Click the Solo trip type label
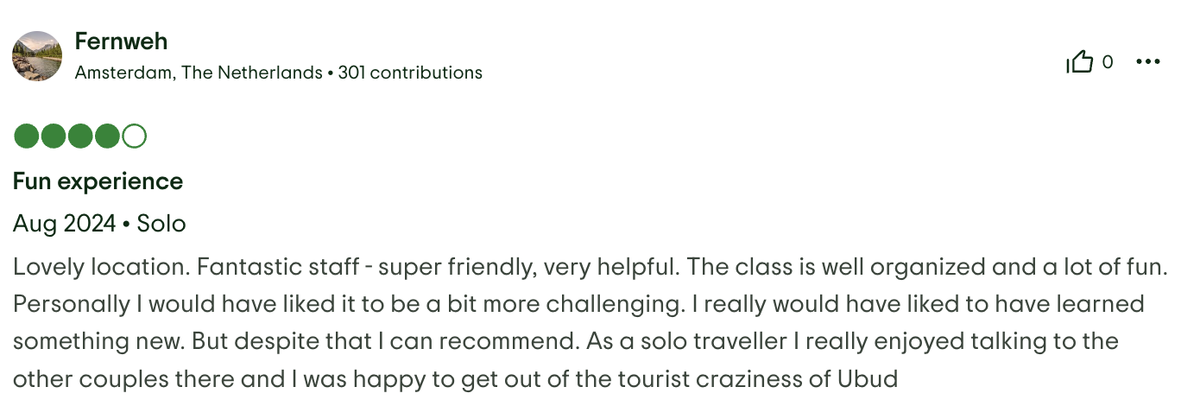 pyautogui.click(x=161, y=223)
